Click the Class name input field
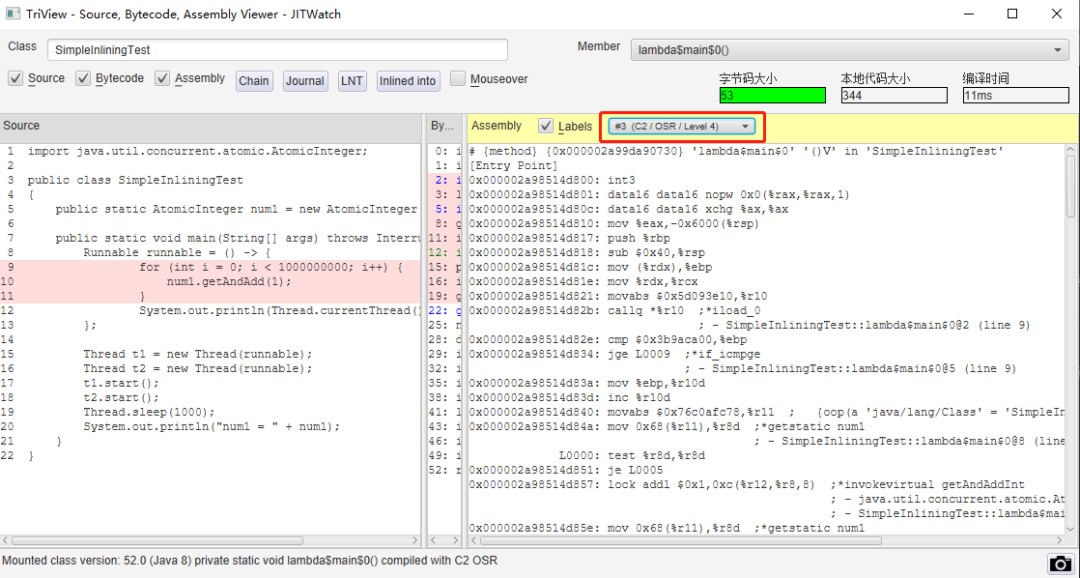 pos(278,50)
